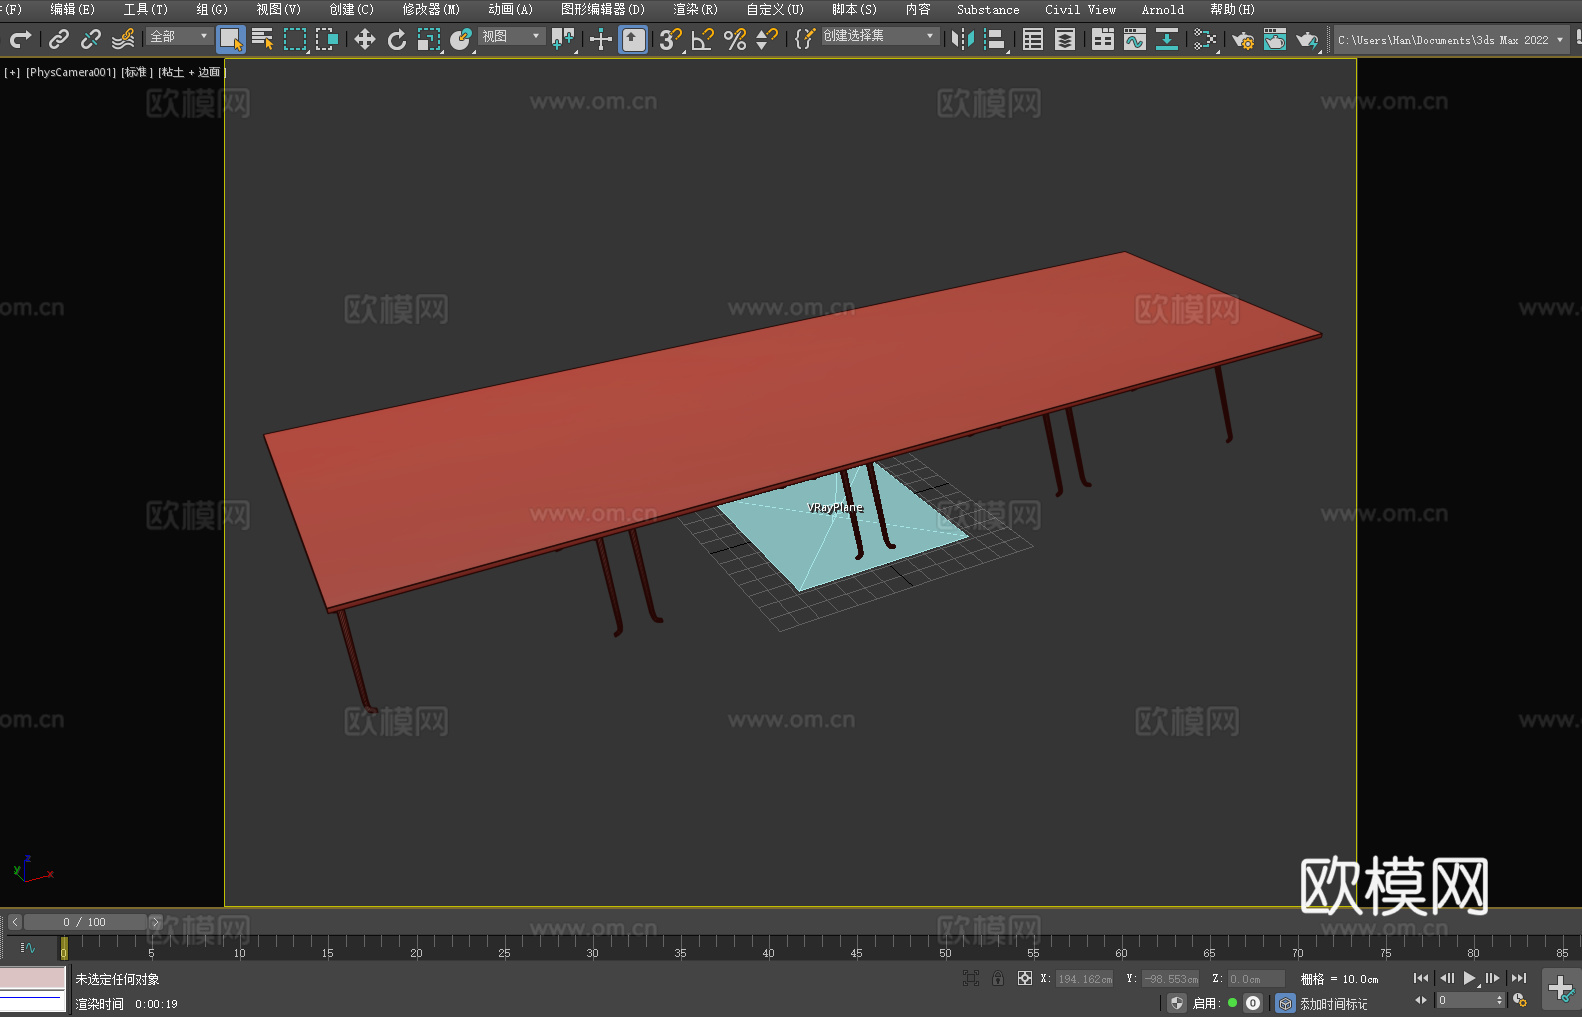Open the Curve Editor icon
Viewport: 1582px width, 1017px height.
[1135, 39]
